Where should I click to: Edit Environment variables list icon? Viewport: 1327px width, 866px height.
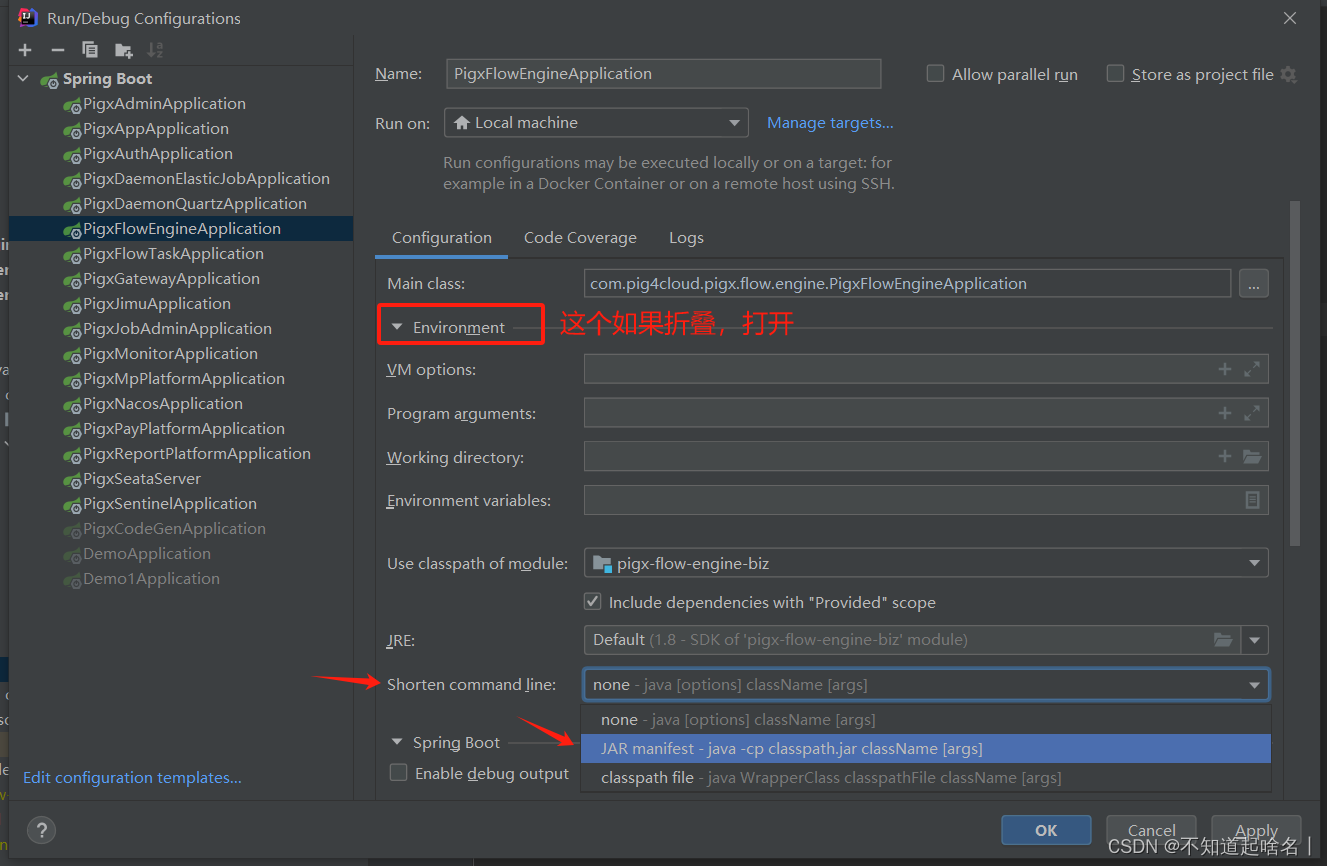pyautogui.click(x=1252, y=500)
